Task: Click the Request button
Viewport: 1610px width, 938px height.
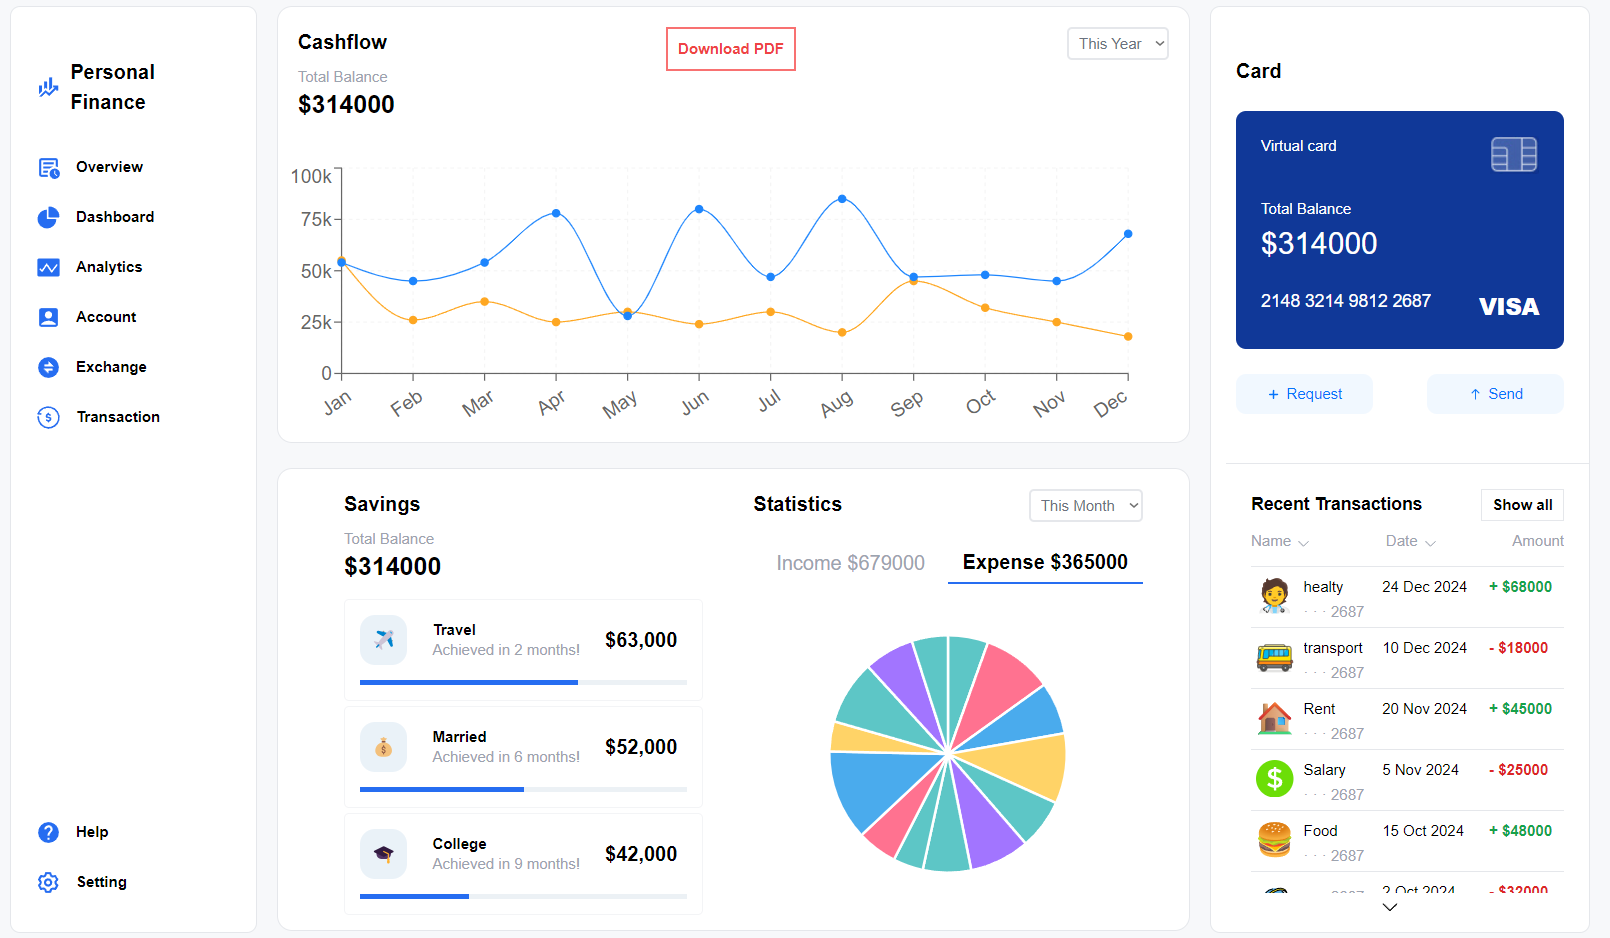Action: (x=1304, y=394)
